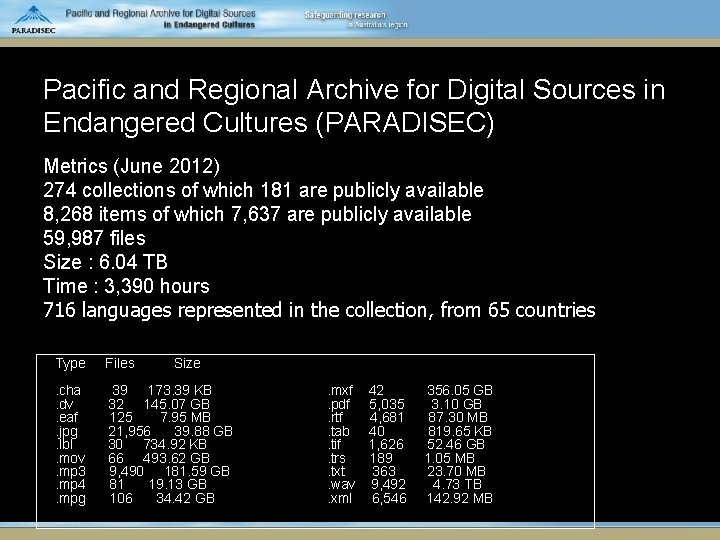Click the size value '52.46 GB'
Screen dimensions: 720x540
point(456,444)
